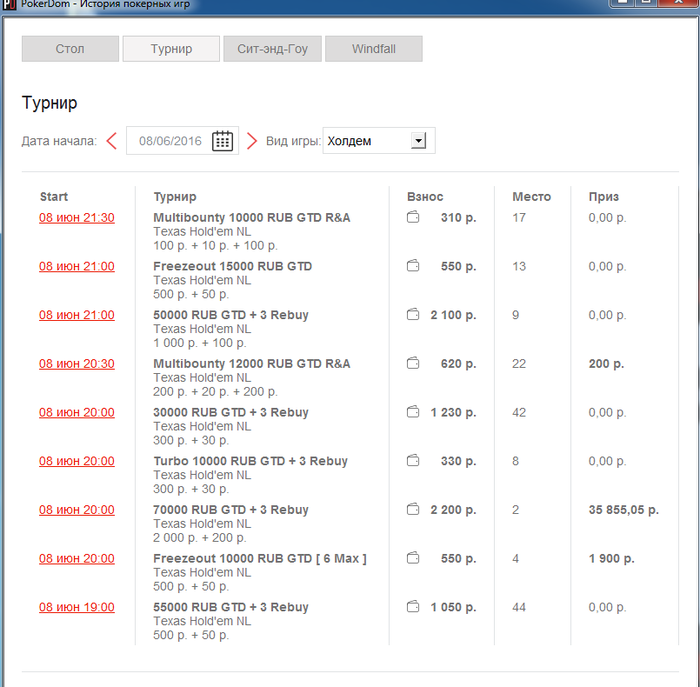Go to next date with right arrow
This screenshot has height=687, width=700.
point(252,141)
